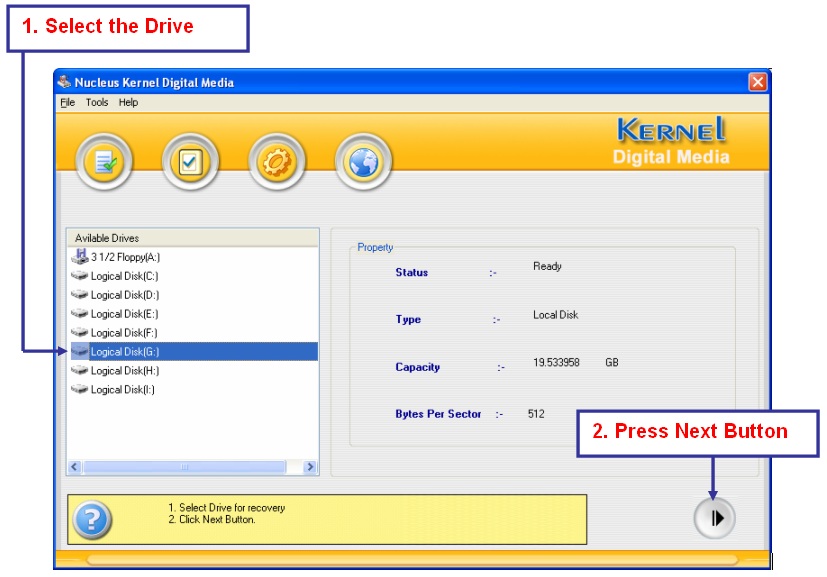Click the capacity value 19.533958
The height and width of the screenshot is (577, 827).
[556, 362]
